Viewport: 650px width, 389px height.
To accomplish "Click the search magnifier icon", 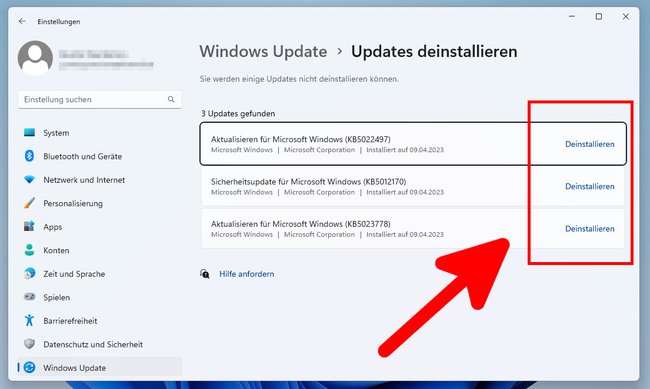I will click(x=171, y=99).
